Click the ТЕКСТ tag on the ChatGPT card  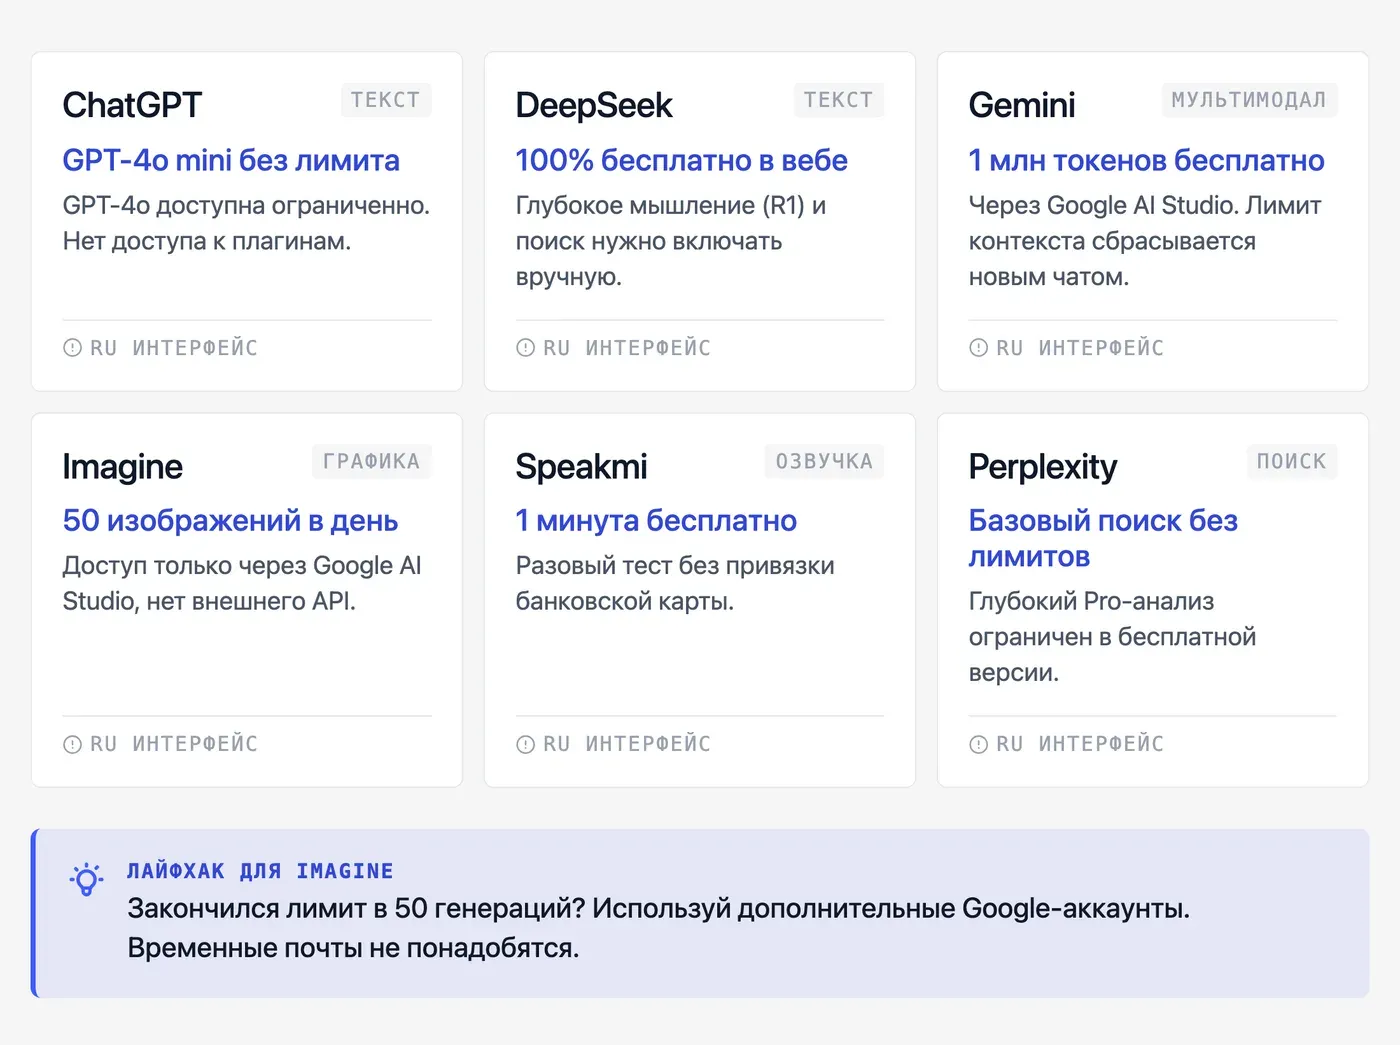click(386, 100)
